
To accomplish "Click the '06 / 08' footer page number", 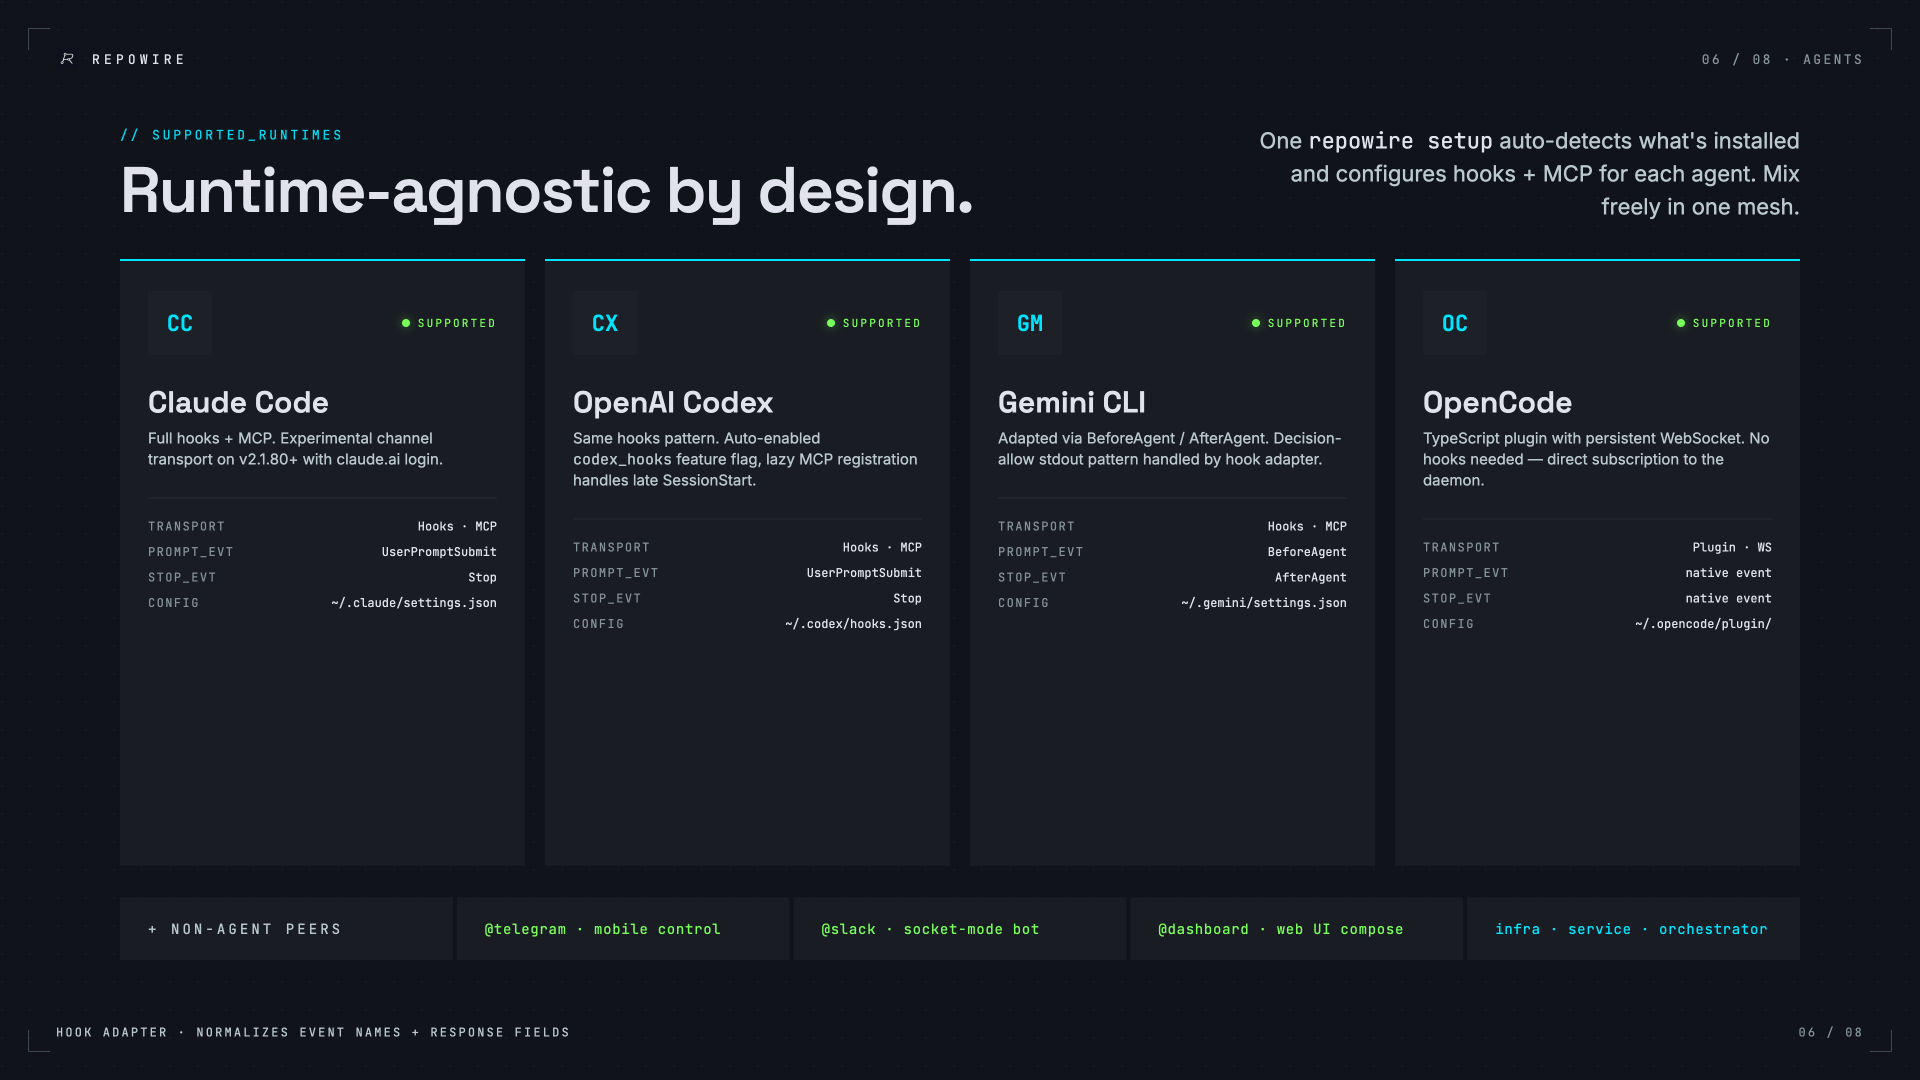I will click(x=1830, y=1032).
